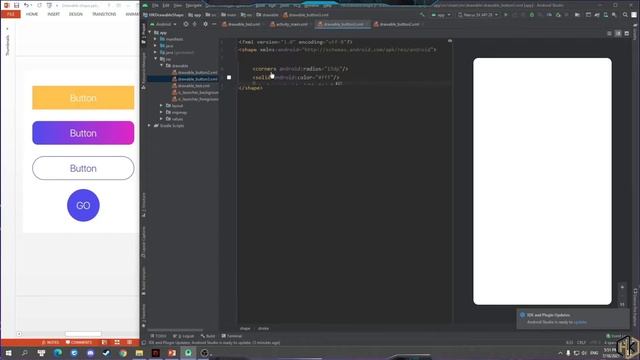Image resolution: width=640 pixels, height=360 pixels.
Task: Open Windows Start menu
Action: pyautogui.click(x=8, y=353)
